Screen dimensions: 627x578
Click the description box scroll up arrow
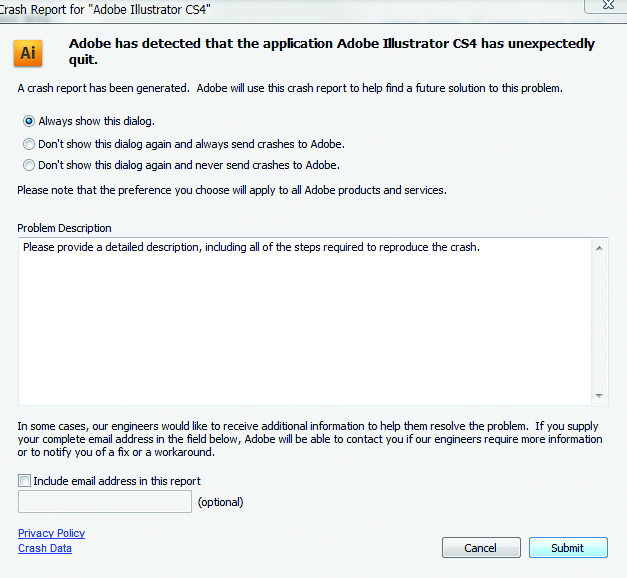click(x=600, y=247)
